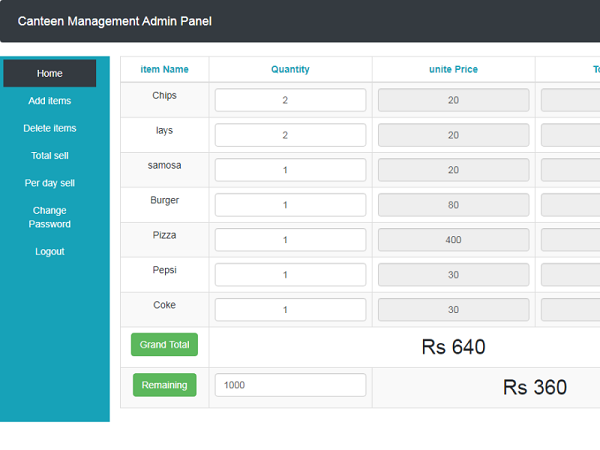Screen dimensions: 600x450
Task: Click the Chips item name
Action: tap(165, 95)
